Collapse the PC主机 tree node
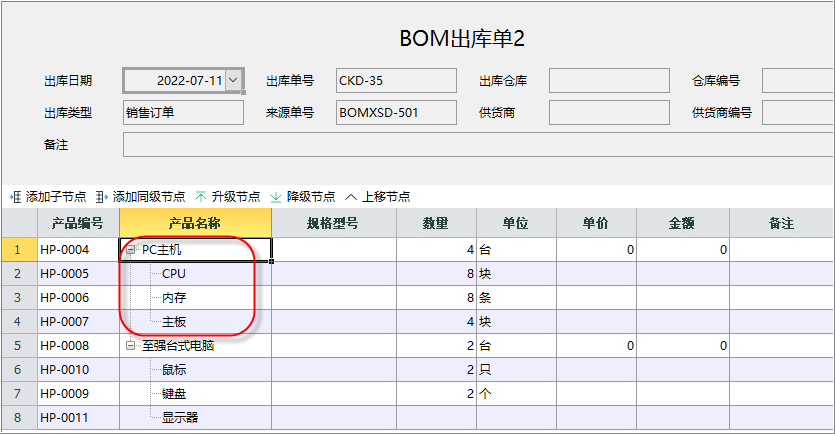This screenshot has height=434, width=835. click(x=130, y=250)
